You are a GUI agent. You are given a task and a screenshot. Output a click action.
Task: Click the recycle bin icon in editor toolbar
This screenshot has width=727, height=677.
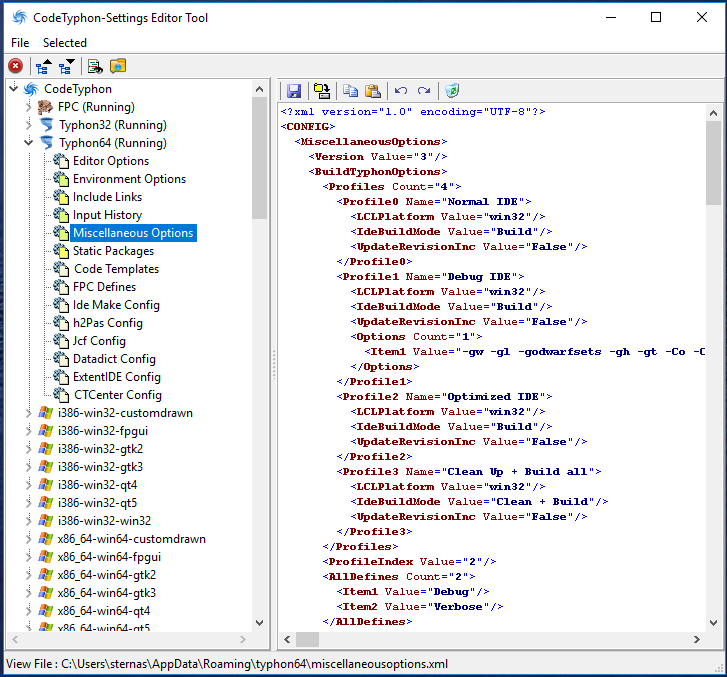(x=452, y=90)
